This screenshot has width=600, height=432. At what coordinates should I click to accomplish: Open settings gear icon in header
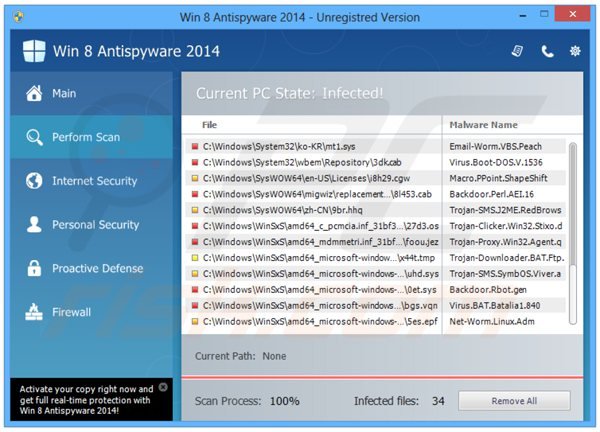tap(575, 51)
